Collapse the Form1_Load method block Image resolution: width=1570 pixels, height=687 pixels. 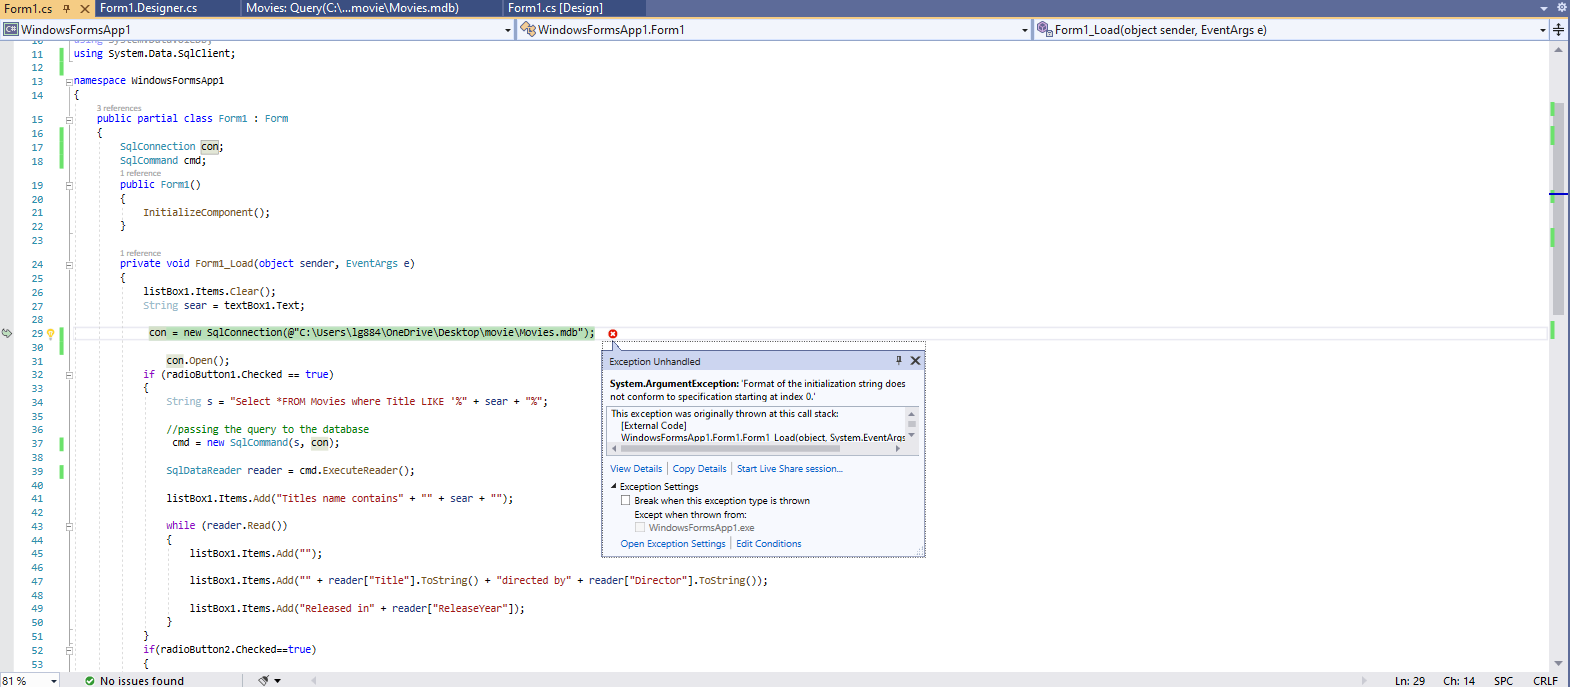pyautogui.click(x=69, y=265)
